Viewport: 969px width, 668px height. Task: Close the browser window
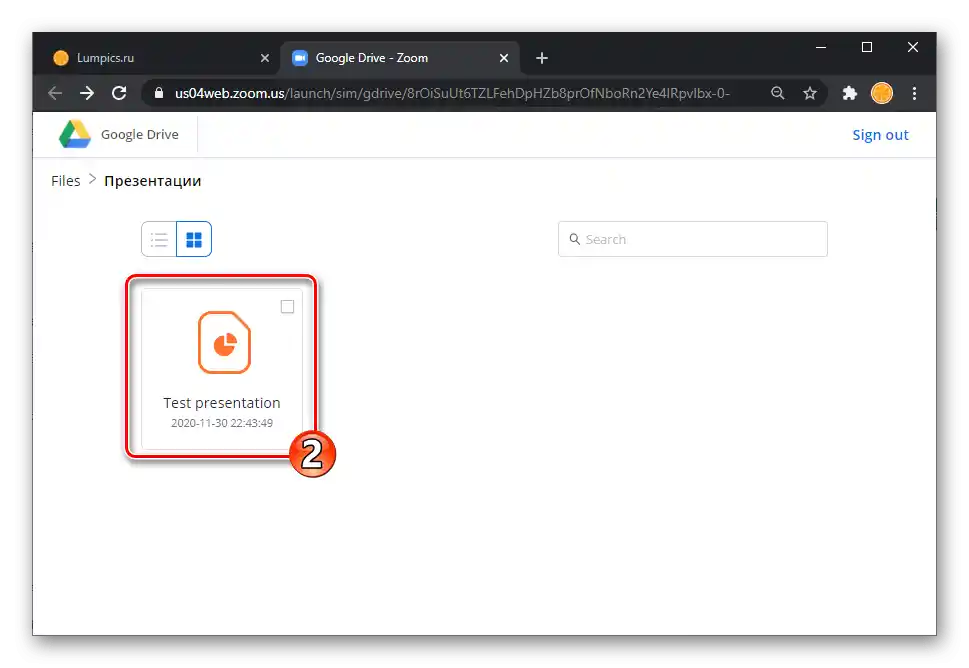pos(913,48)
